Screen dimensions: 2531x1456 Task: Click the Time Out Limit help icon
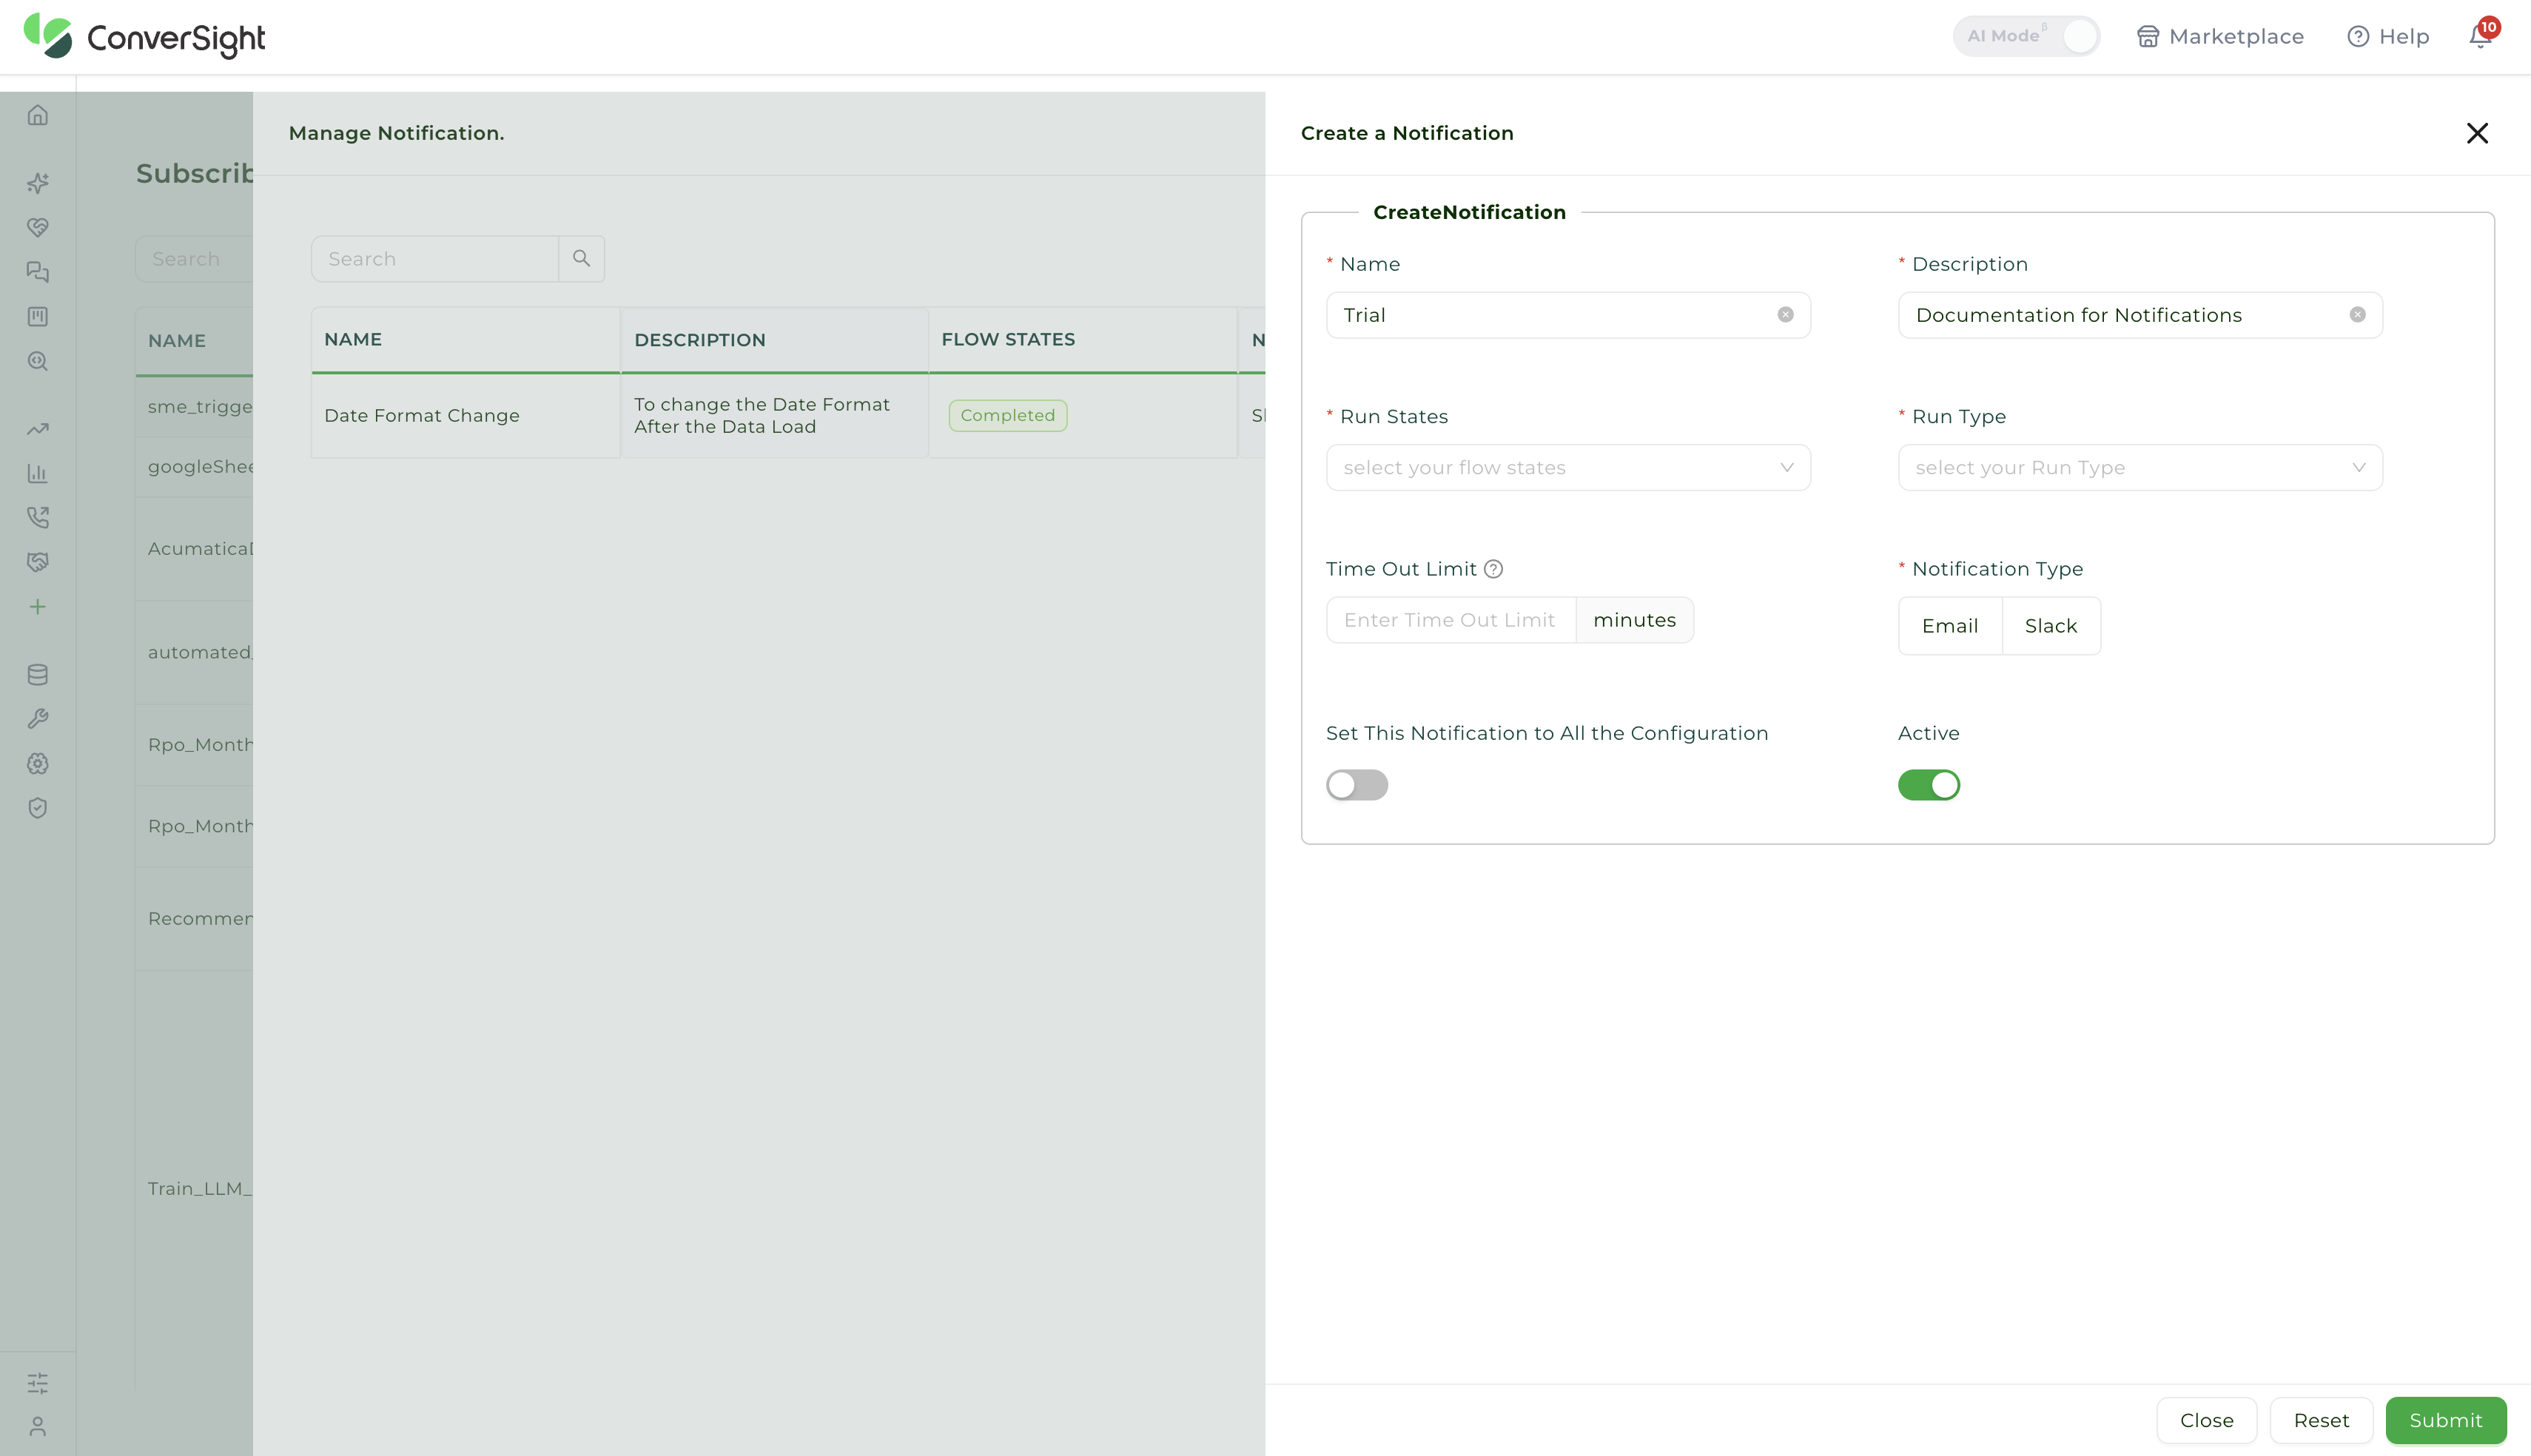coord(1493,569)
